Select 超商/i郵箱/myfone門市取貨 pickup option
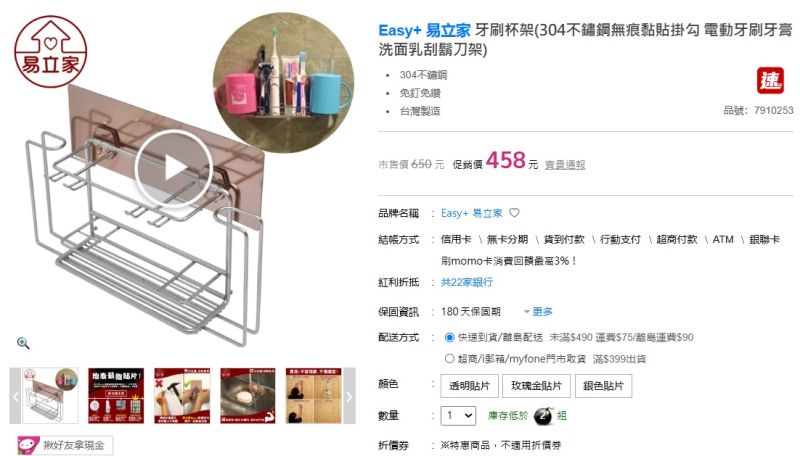The image size is (800, 456). coord(449,359)
